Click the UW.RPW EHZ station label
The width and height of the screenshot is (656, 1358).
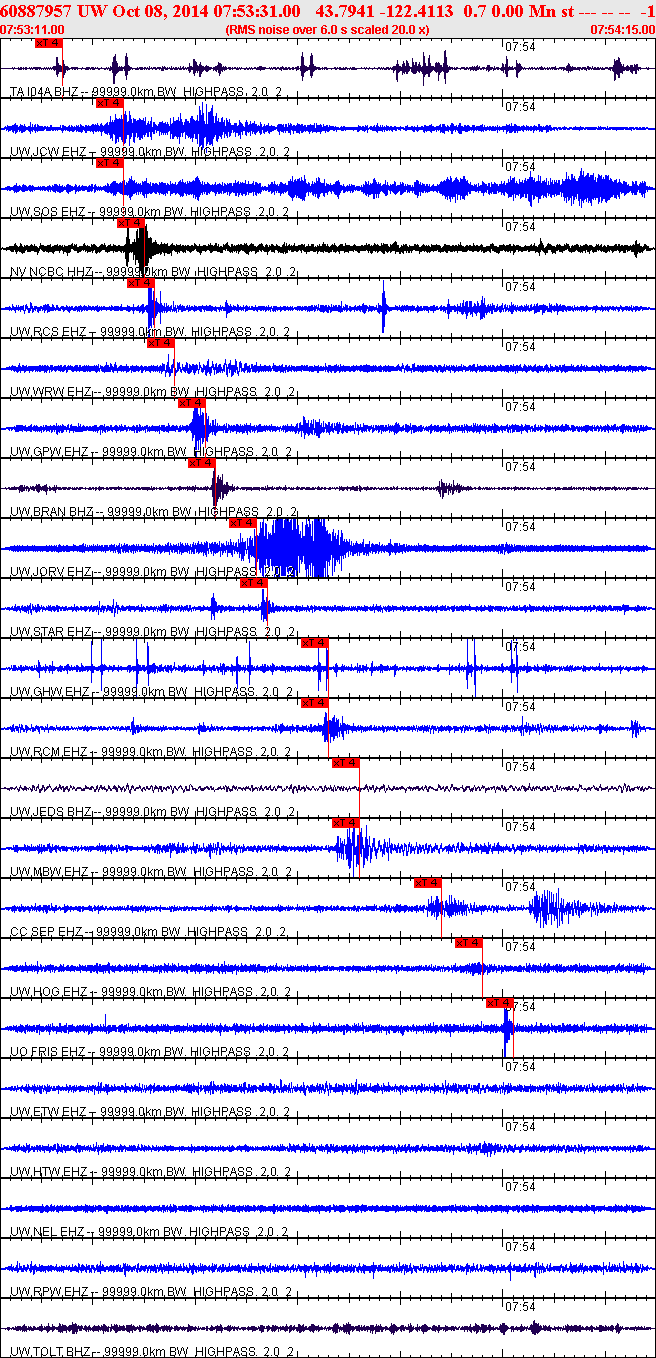[48, 1292]
